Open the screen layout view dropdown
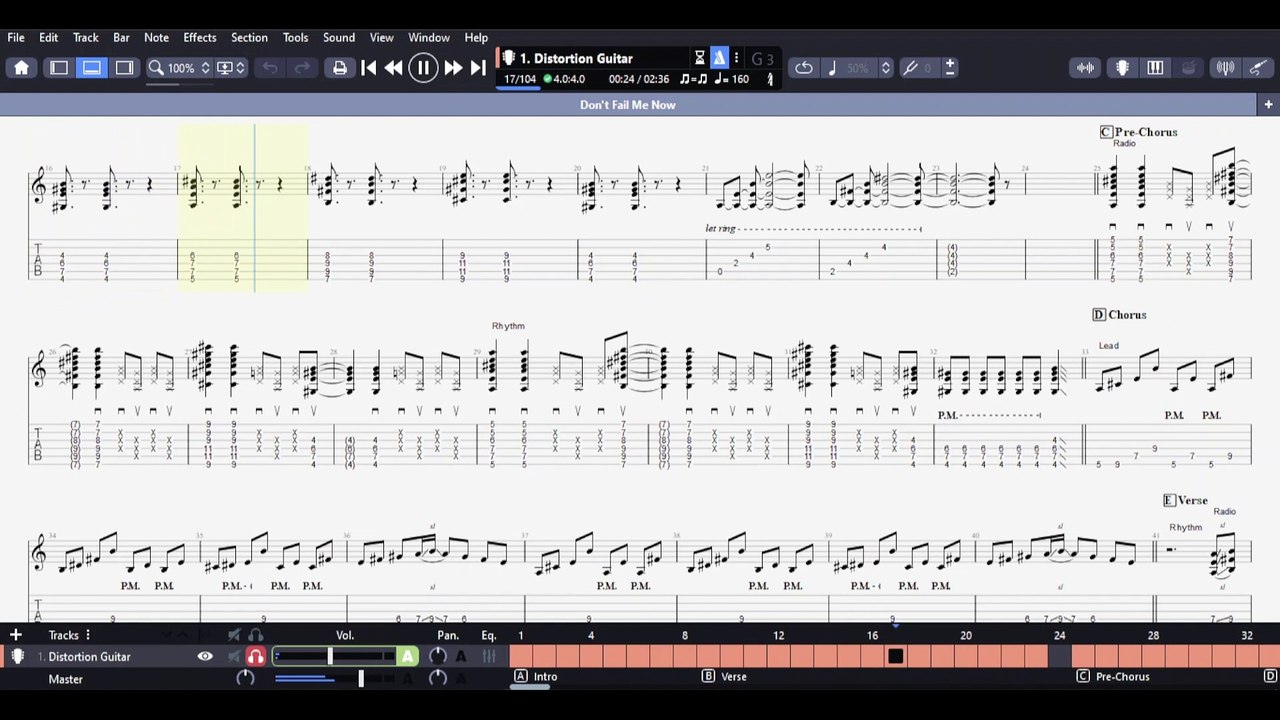The image size is (1280, 720). pos(230,68)
